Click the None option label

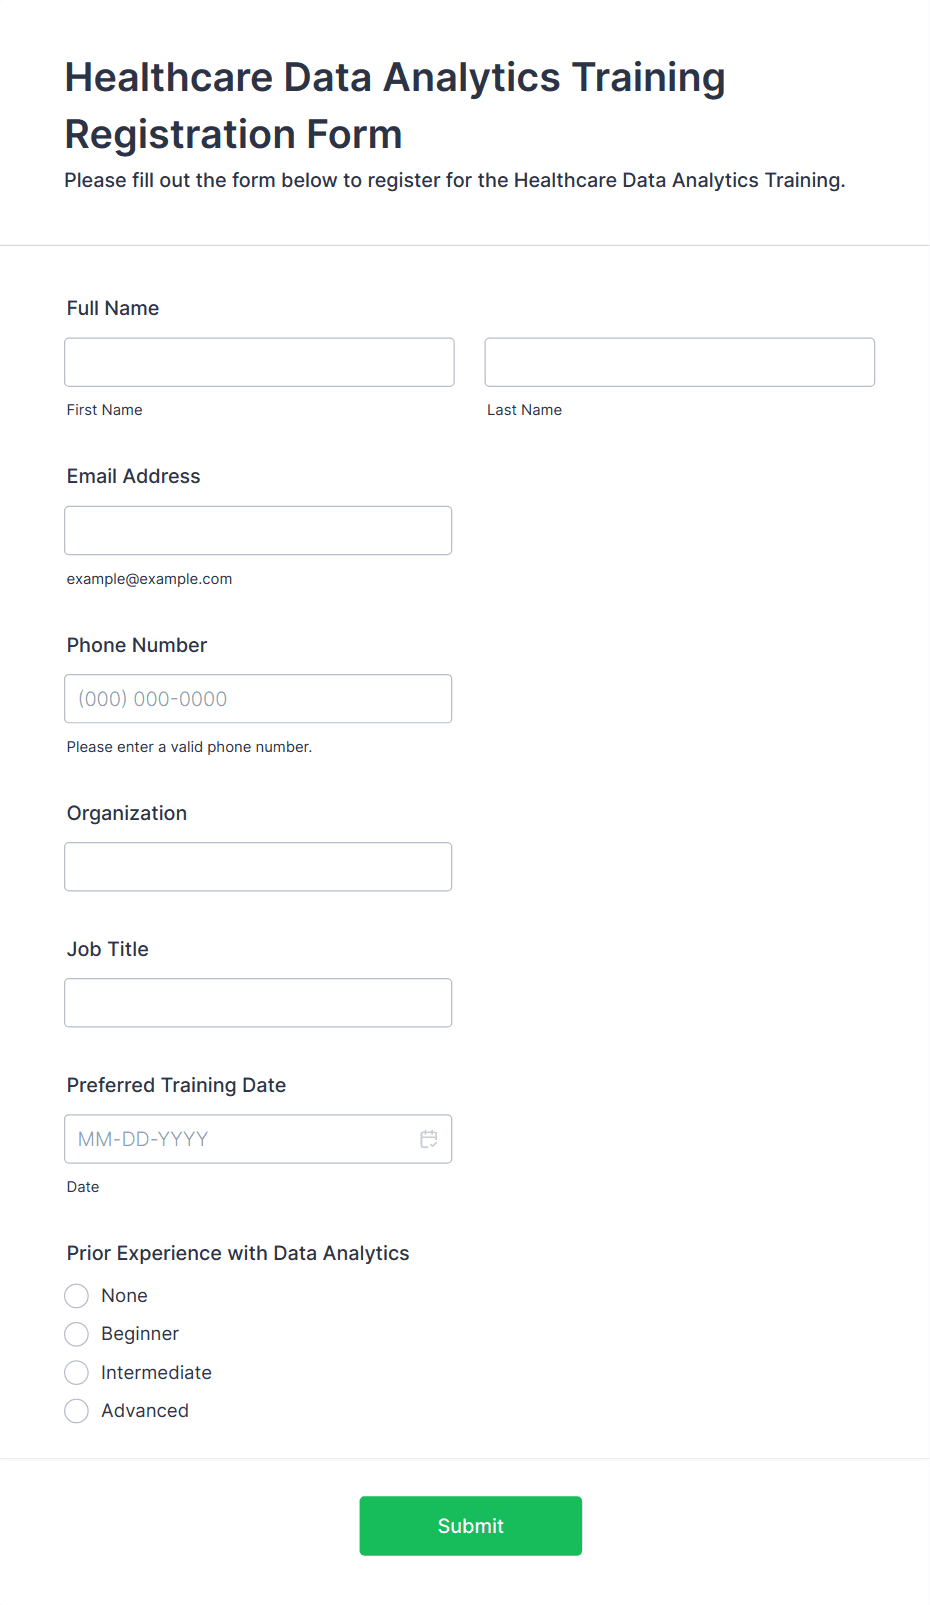point(124,1296)
